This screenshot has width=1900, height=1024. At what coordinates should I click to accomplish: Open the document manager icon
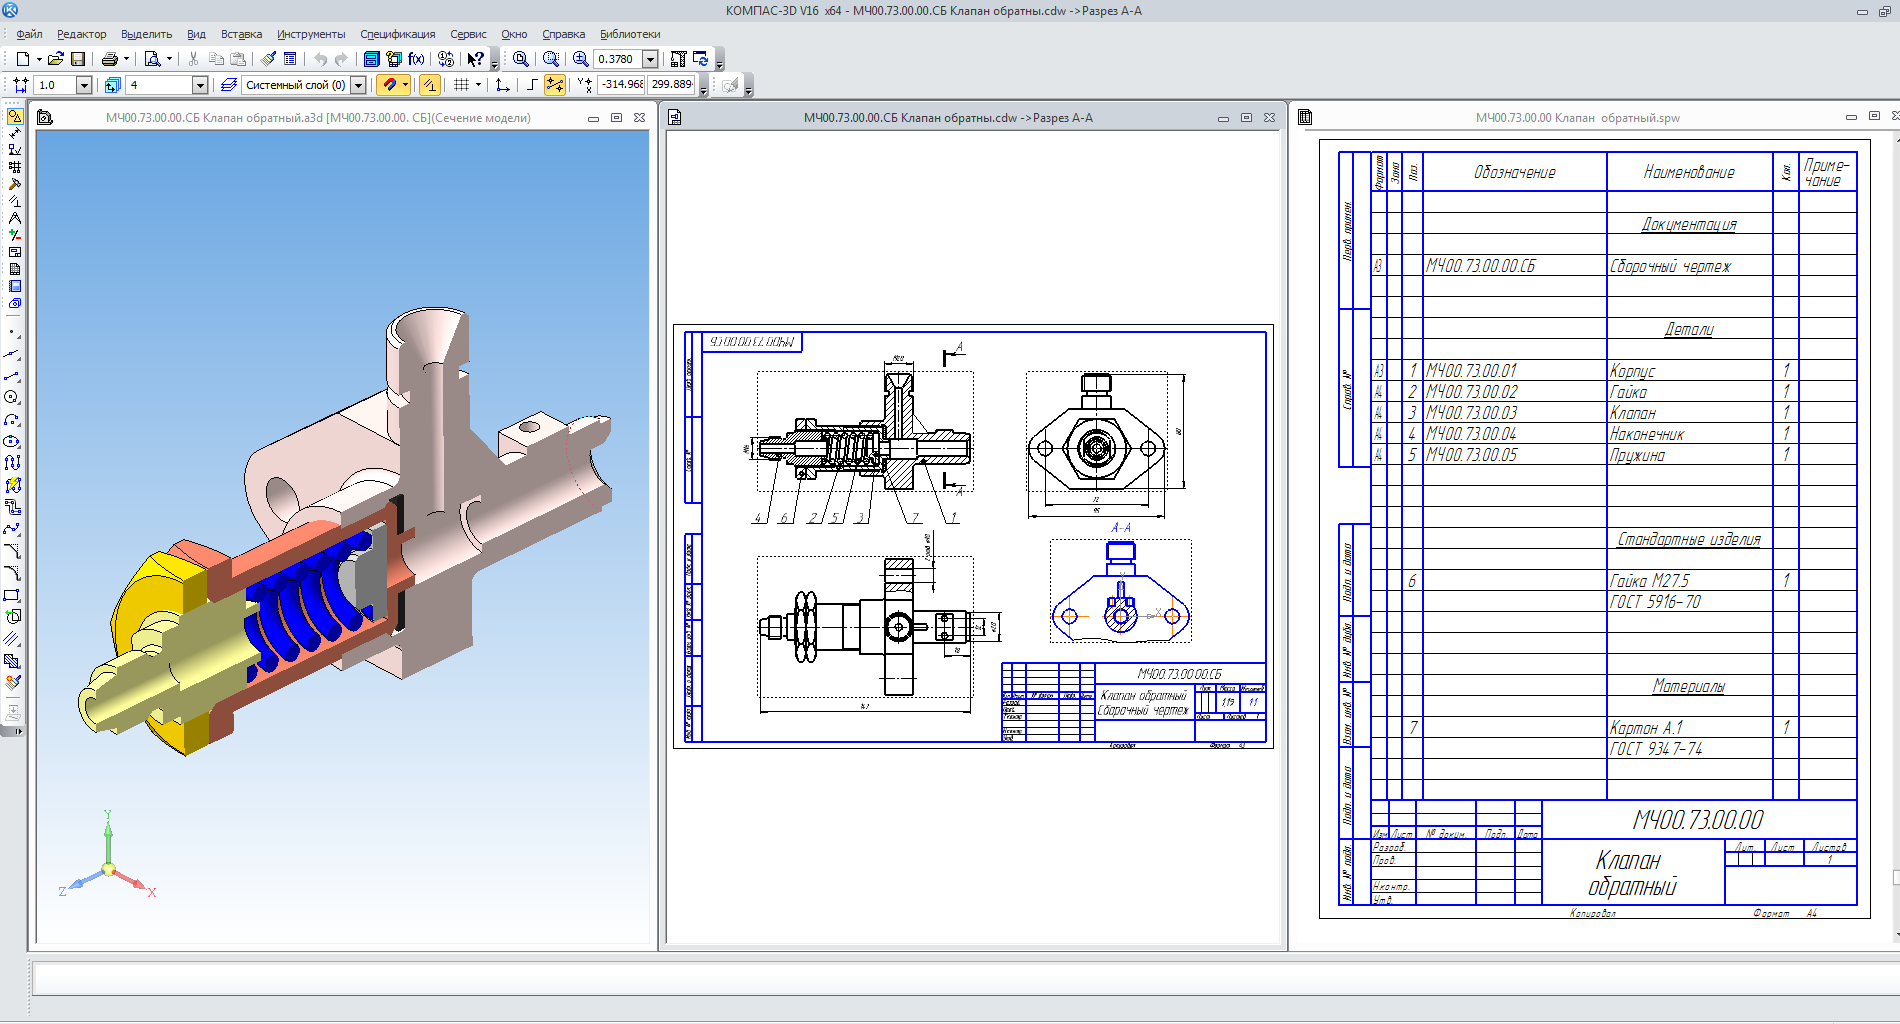pyautogui.click(x=371, y=59)
